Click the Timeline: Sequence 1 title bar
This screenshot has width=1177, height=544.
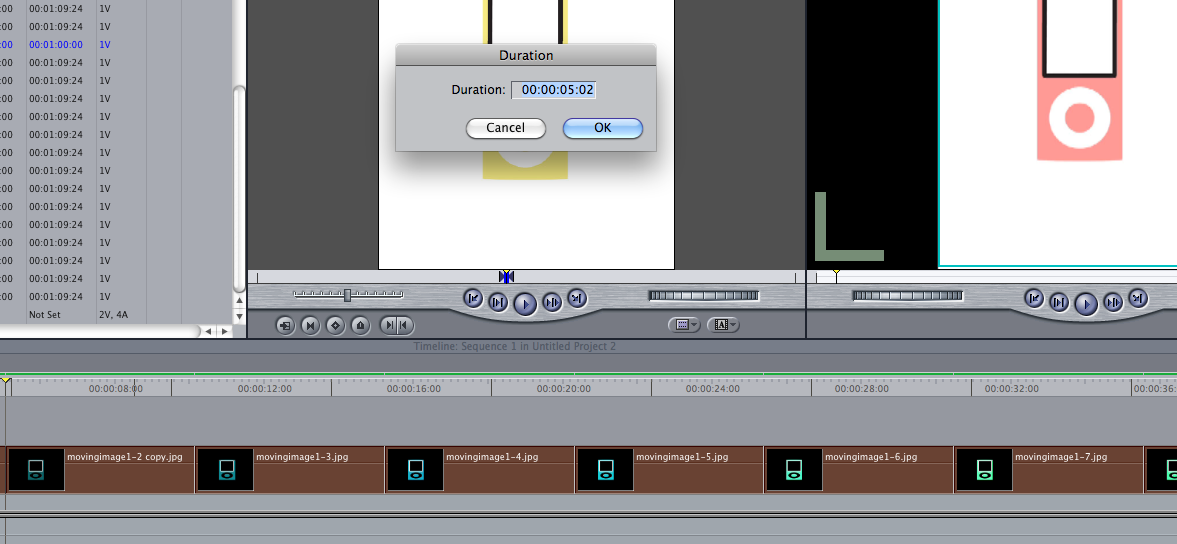[x=515, y=347]
